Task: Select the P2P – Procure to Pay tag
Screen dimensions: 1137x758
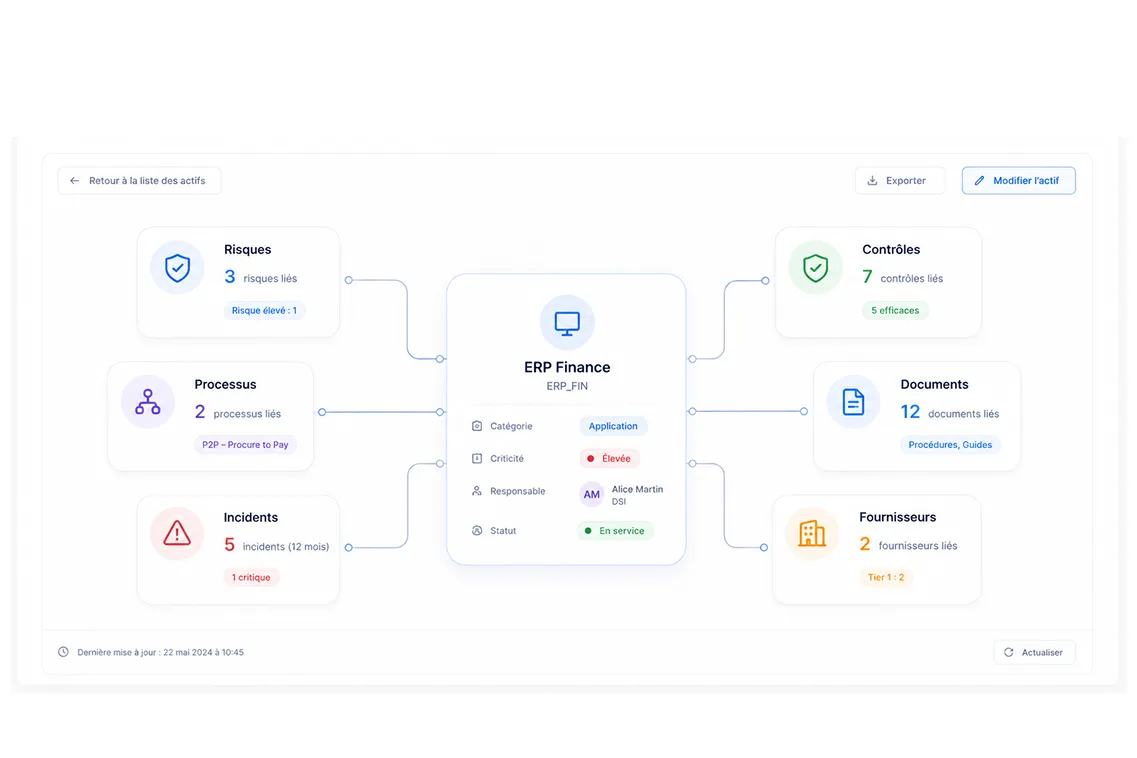Action: (245, 445)
